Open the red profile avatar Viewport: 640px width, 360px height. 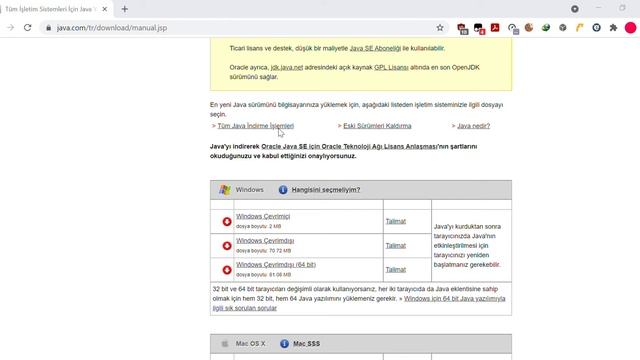pos(630,28)
